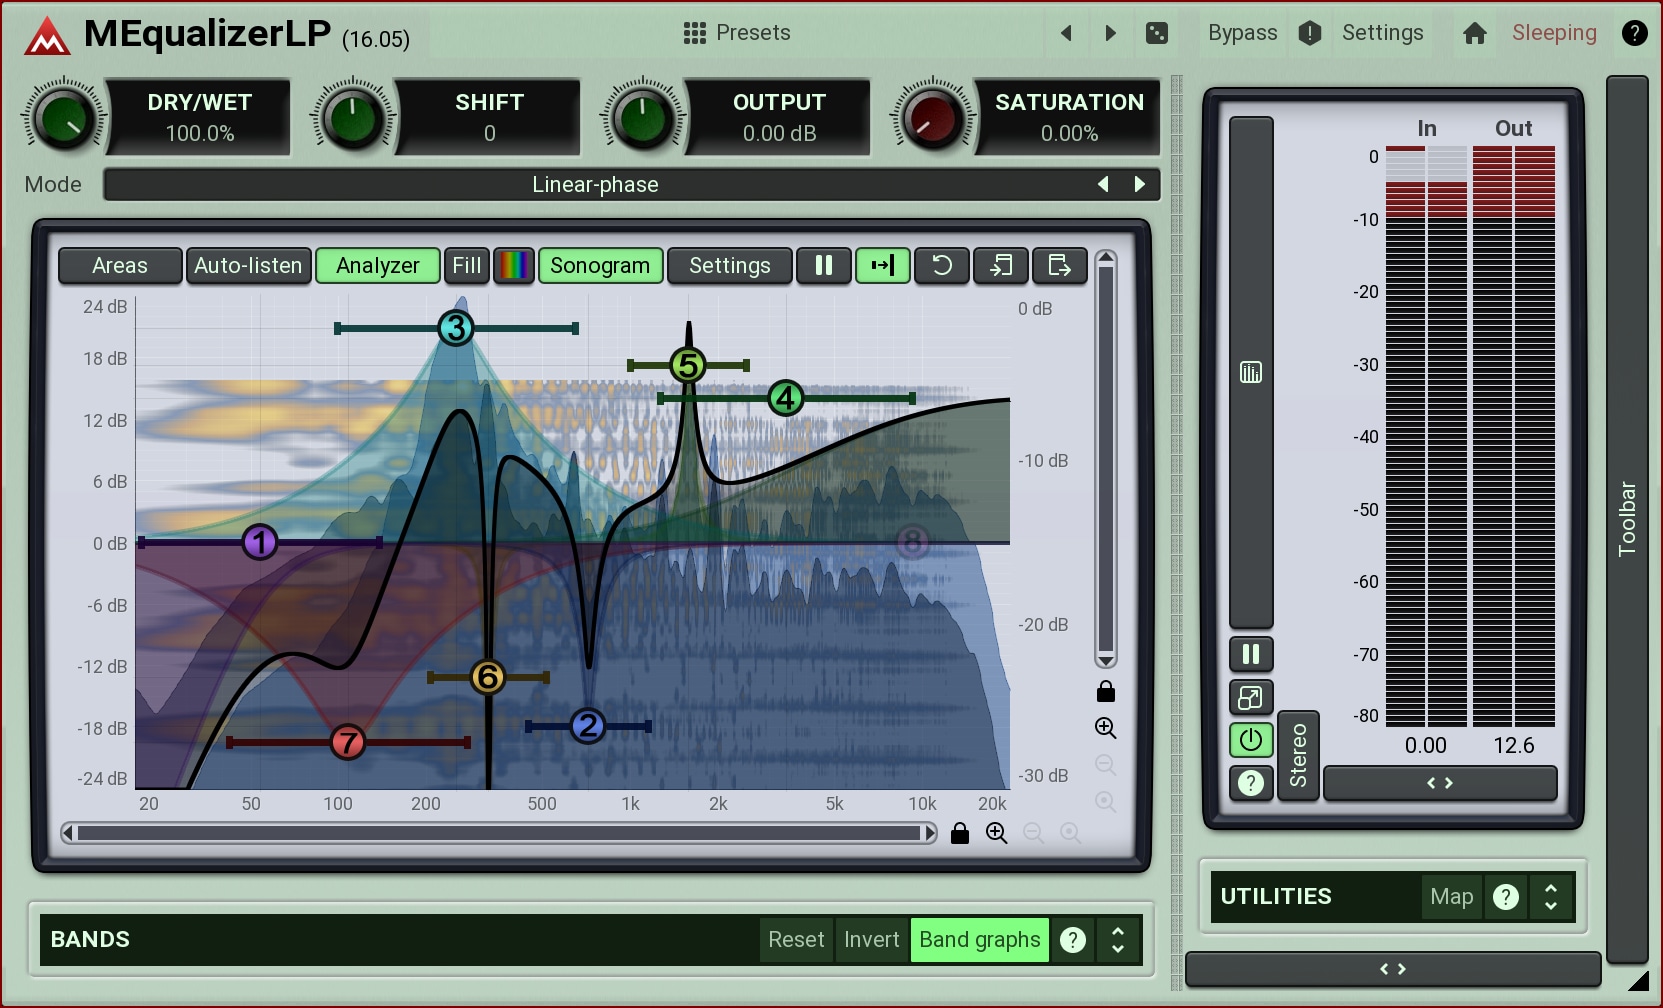Click the Sleeping status label

pyautogui.click(x=1554, y=33)
